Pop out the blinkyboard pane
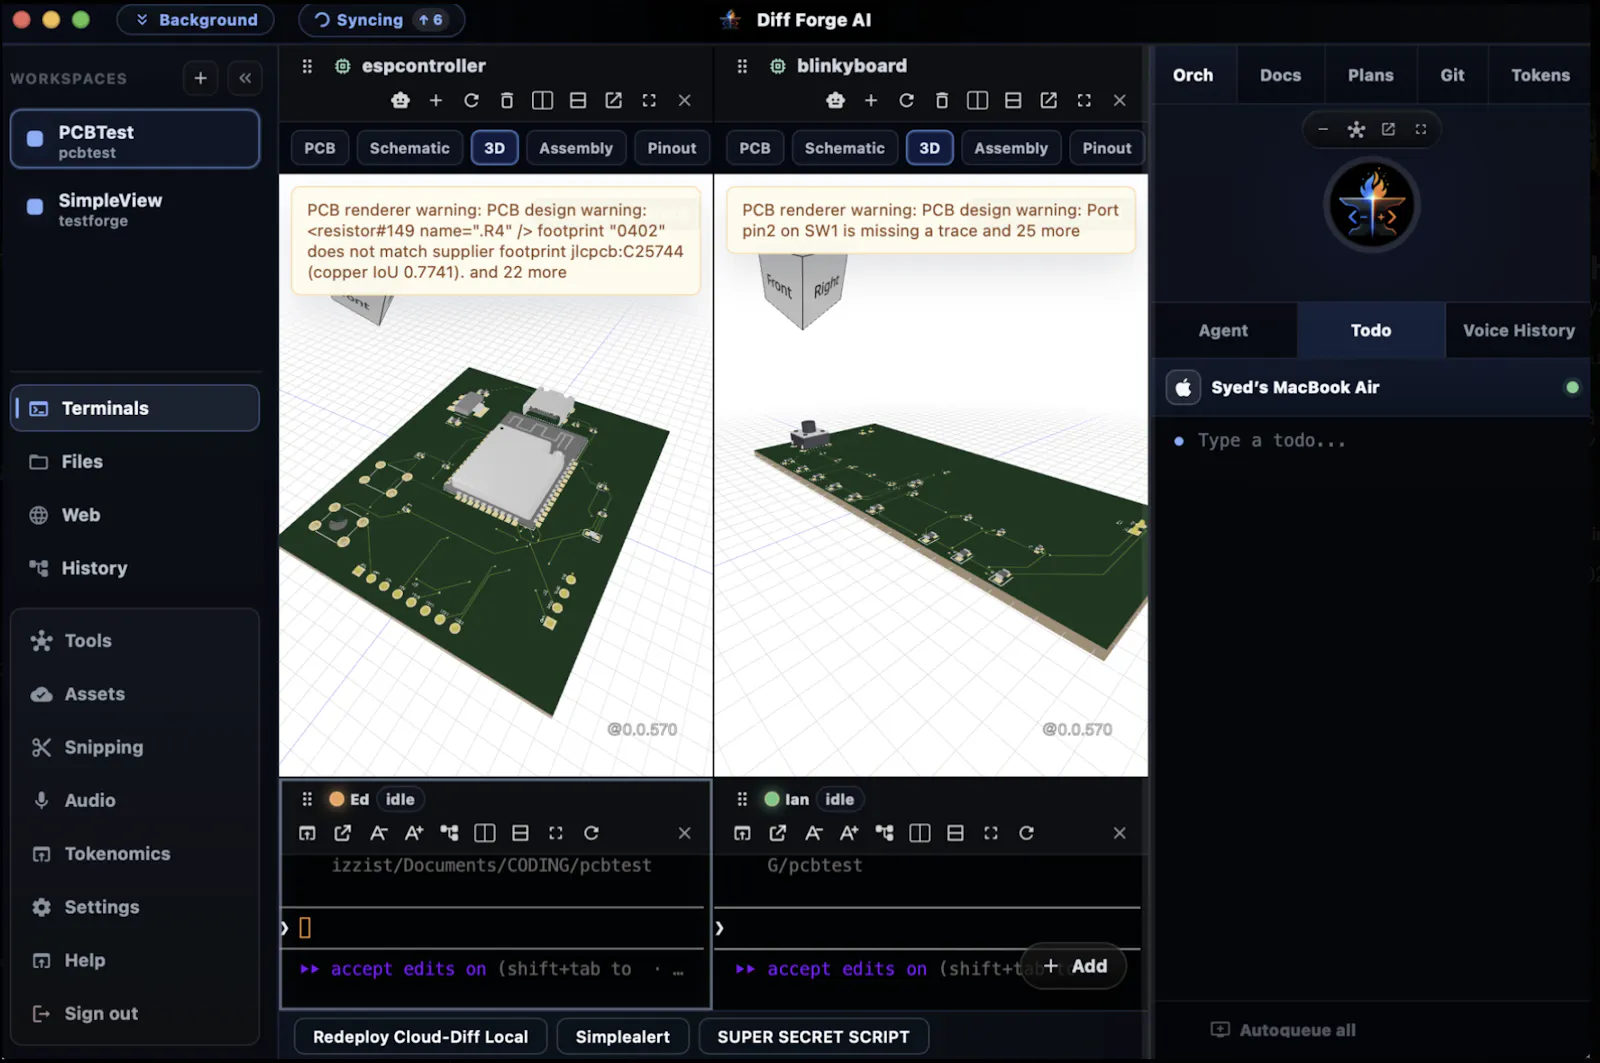This screenshot has height=1063, width=1600. [1049, 100]
